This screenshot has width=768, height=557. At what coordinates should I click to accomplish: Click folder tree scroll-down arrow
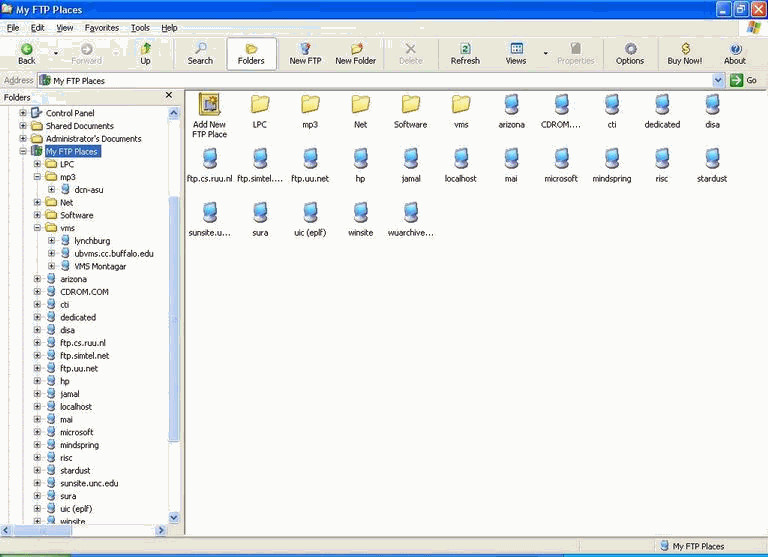(x=174, y=517)
